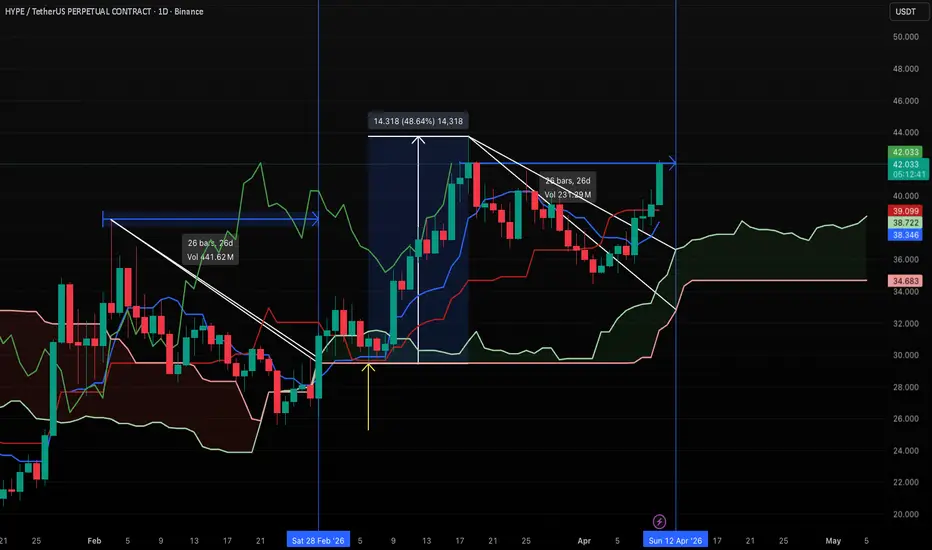Click the pink 34.683 price label
Image resolution: width=932 pixels, height=550 pixels.
pos(905,281)
